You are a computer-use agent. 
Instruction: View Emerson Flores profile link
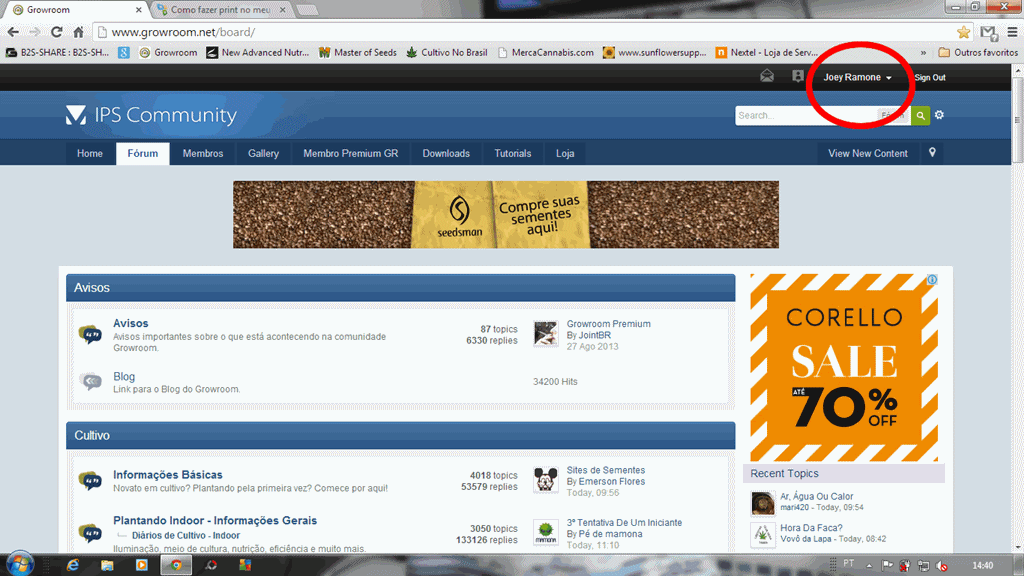[x=612, y=481]
